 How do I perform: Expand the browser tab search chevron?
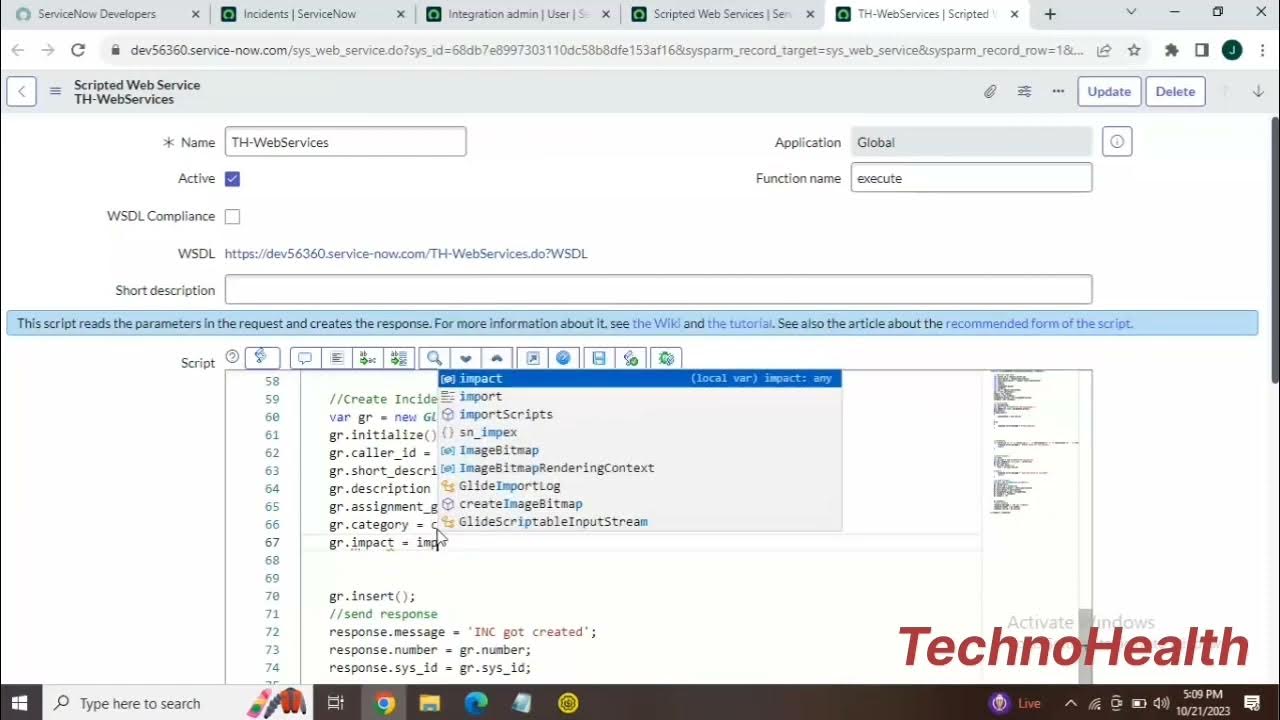click(x=1131, y=13)
